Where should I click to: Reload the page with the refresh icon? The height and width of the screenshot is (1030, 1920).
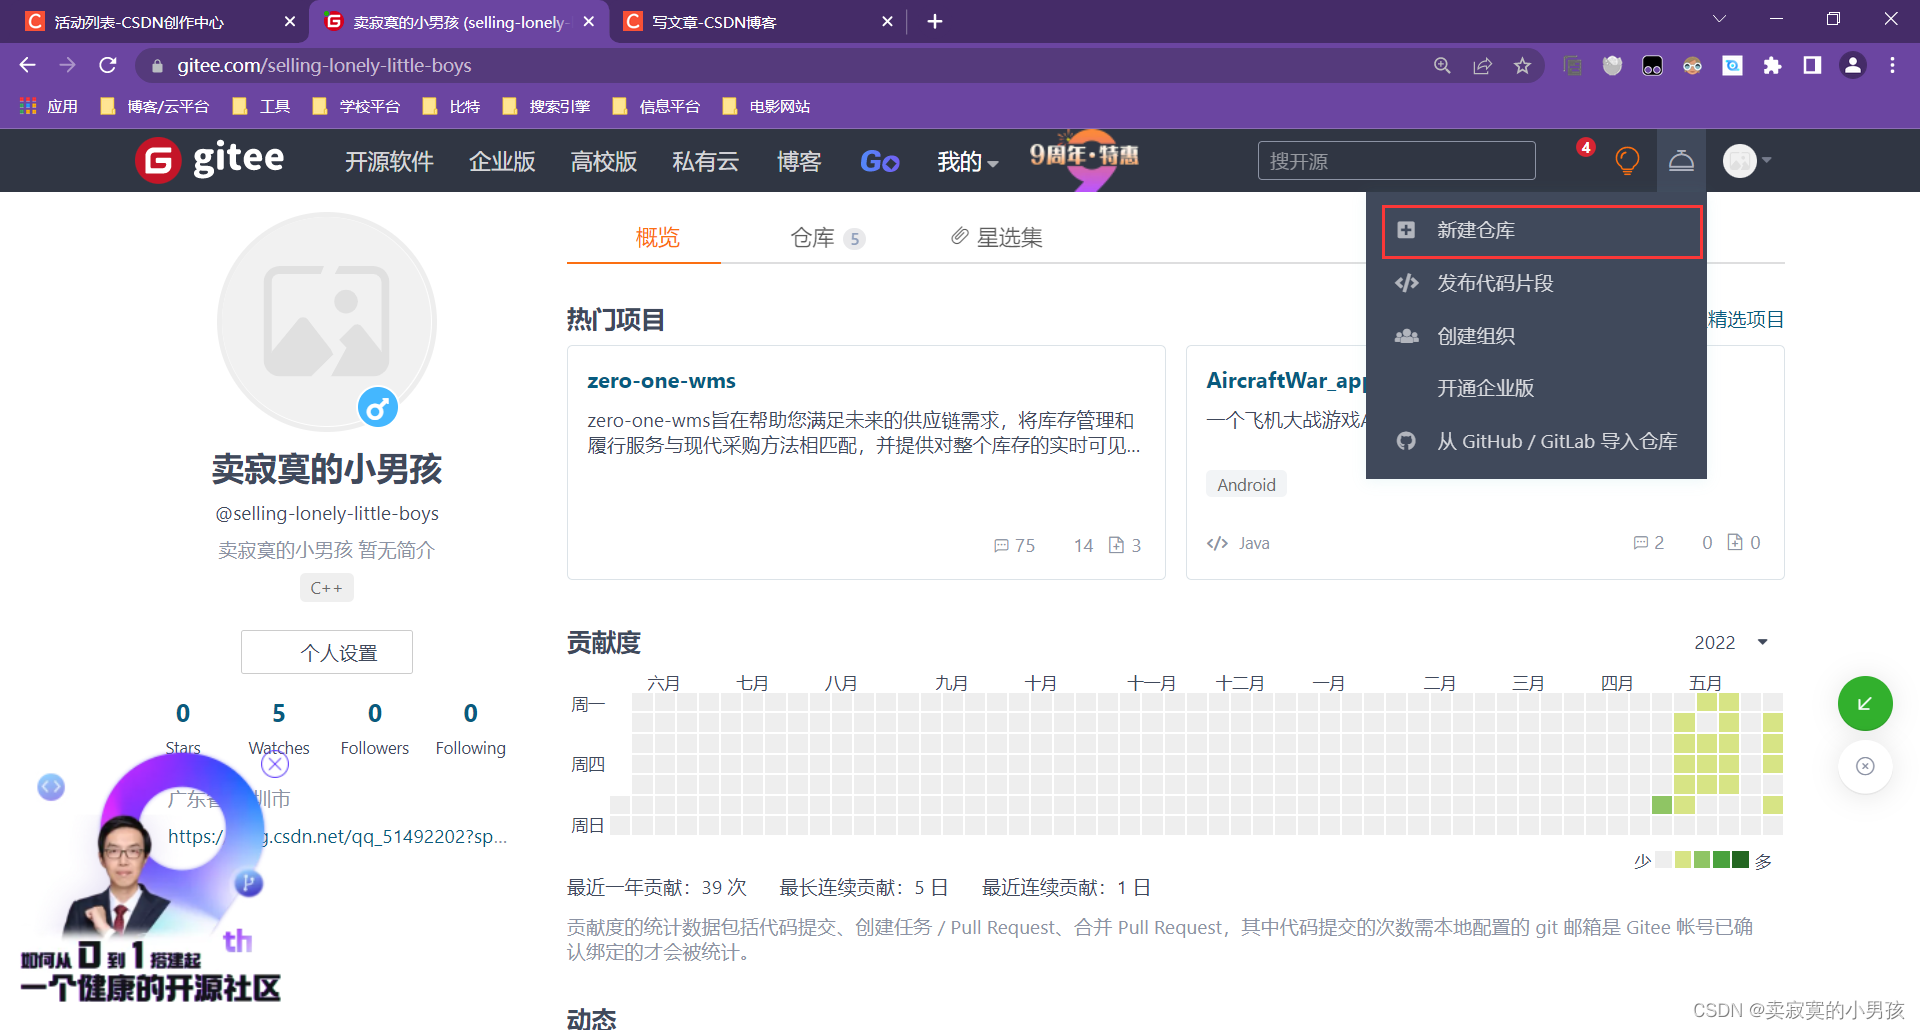[x=108, y=65]
